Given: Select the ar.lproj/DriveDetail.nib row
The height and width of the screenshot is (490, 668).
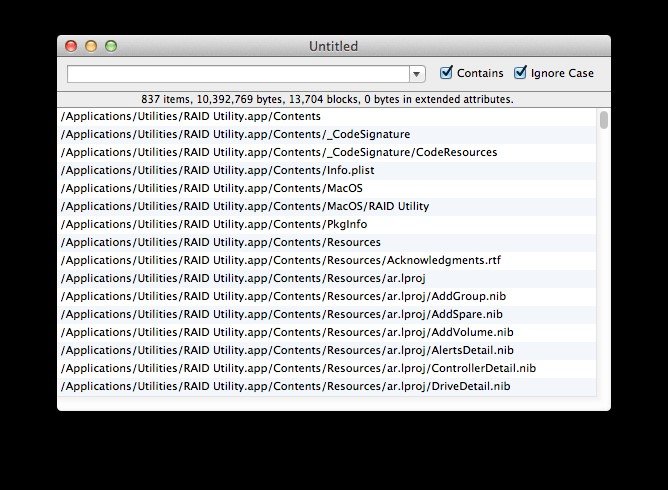Looking at the screenshot, I should 327,386.
